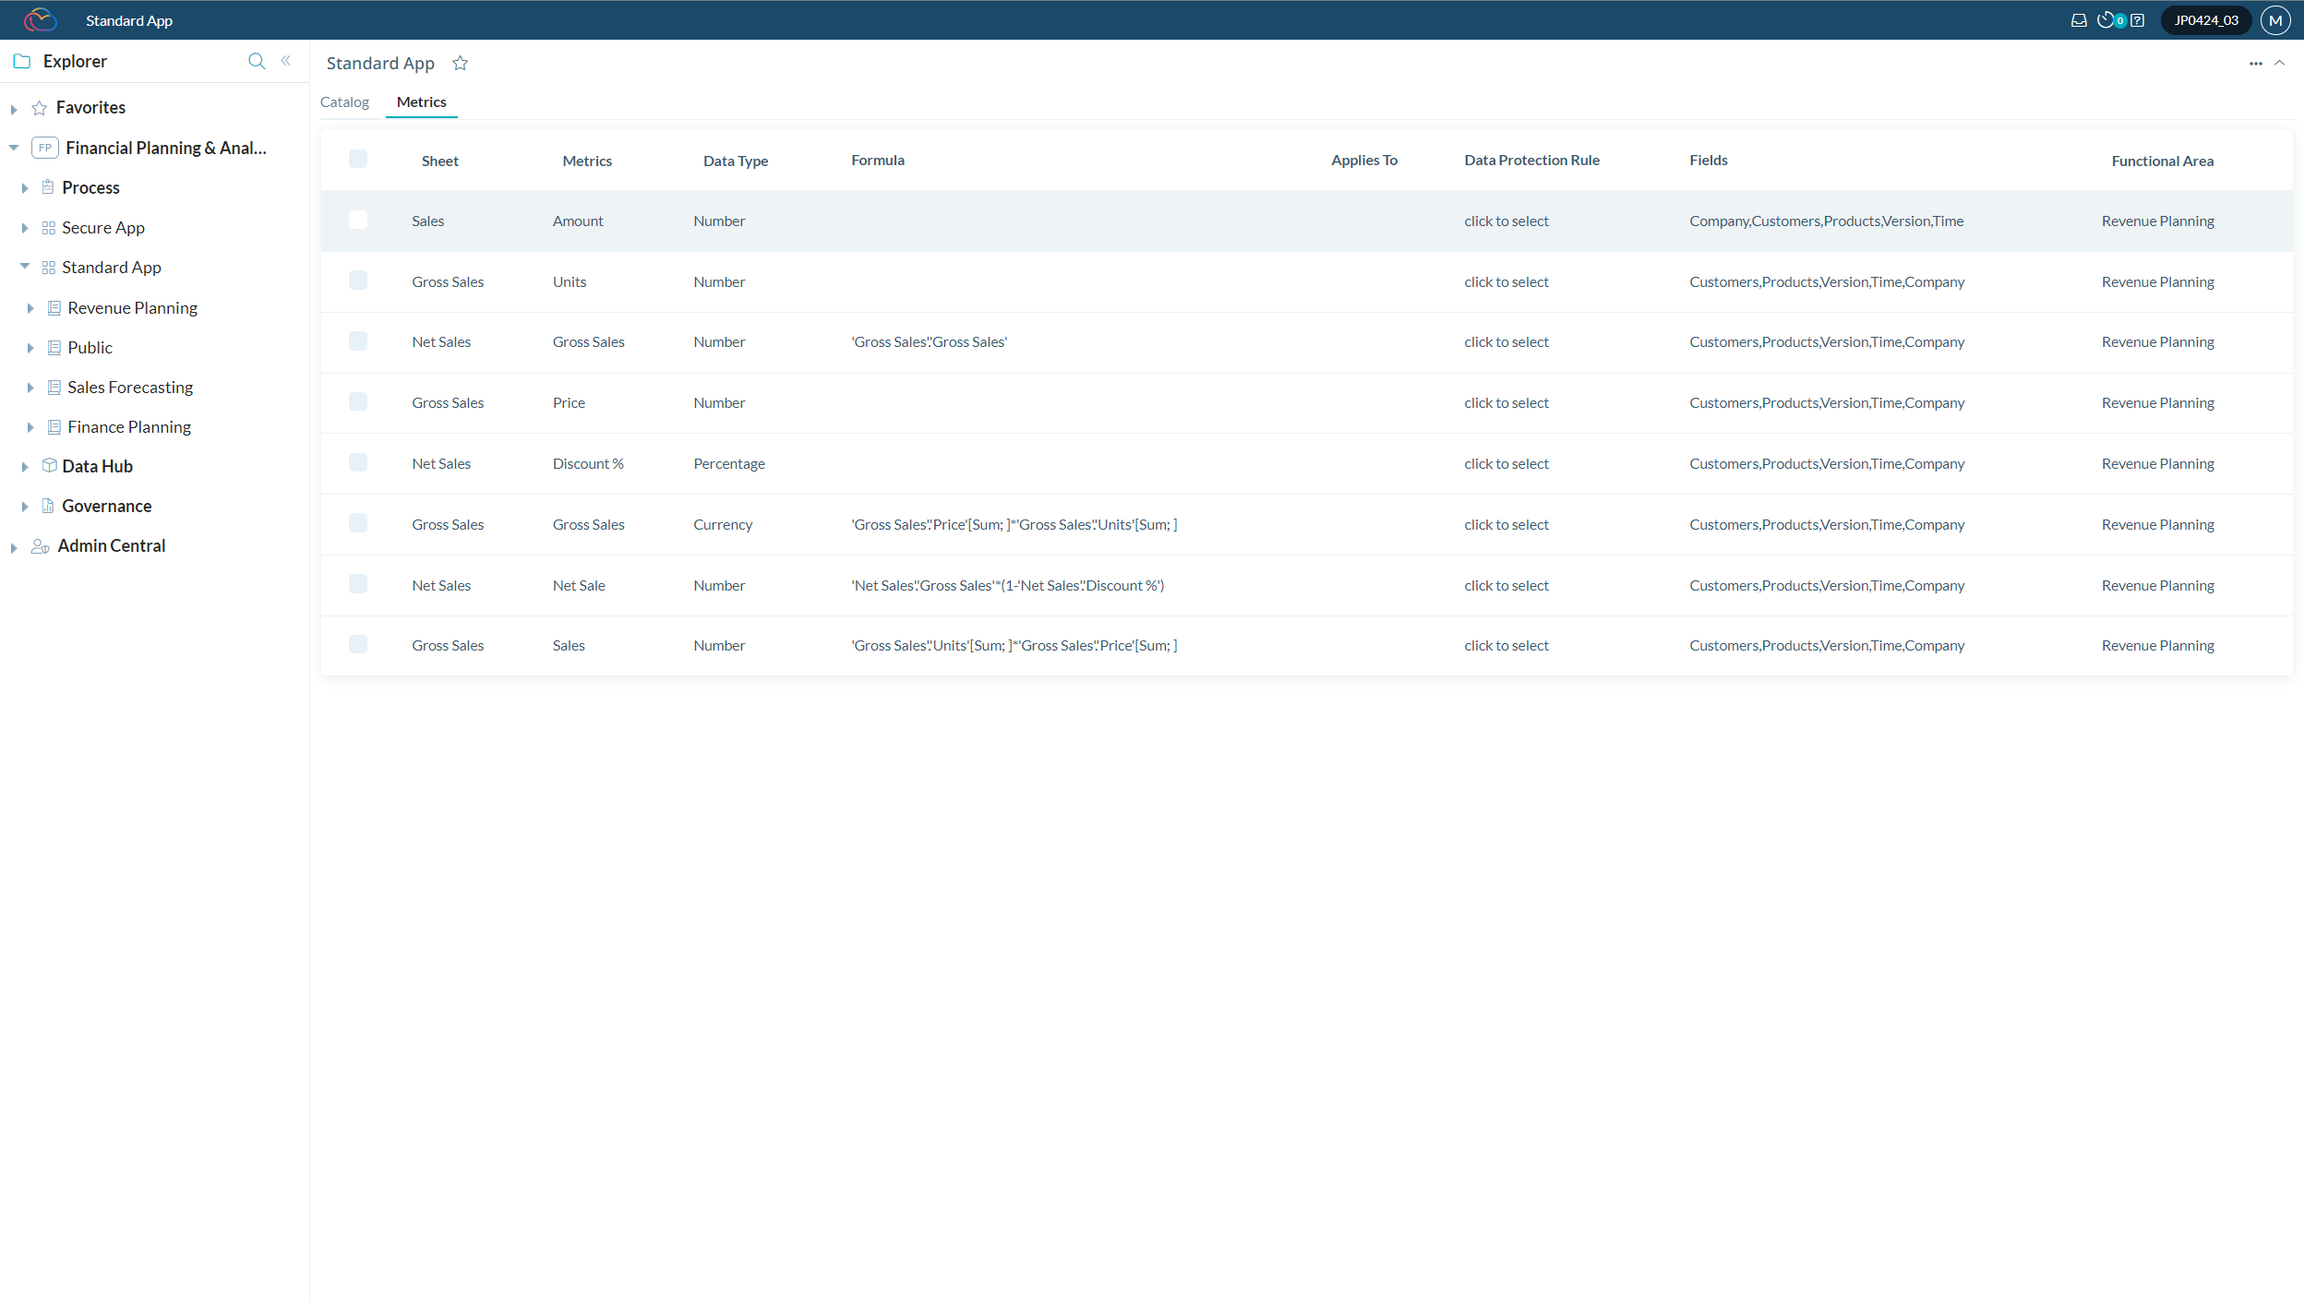Open the notifications inbox icon

click(x=2079, y=19)
